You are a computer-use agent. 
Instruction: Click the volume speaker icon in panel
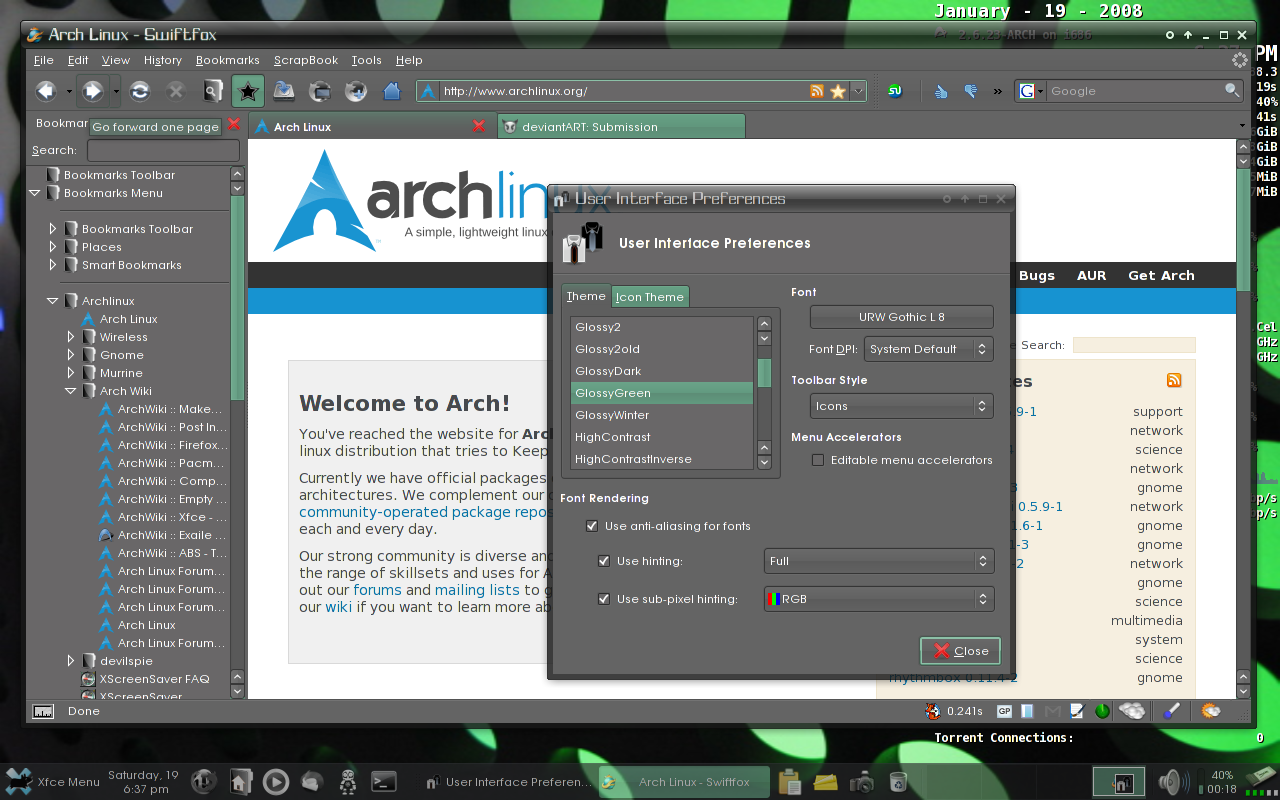click(1169, 781)
